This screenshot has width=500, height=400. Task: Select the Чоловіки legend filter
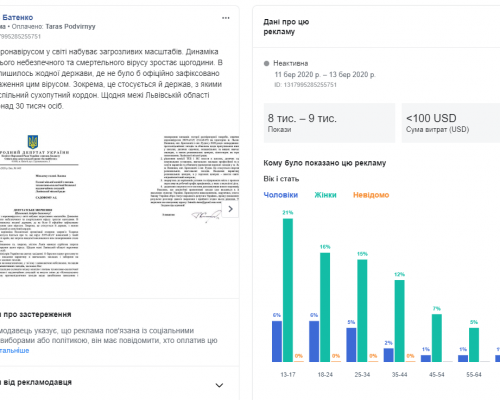click(281, 195)
